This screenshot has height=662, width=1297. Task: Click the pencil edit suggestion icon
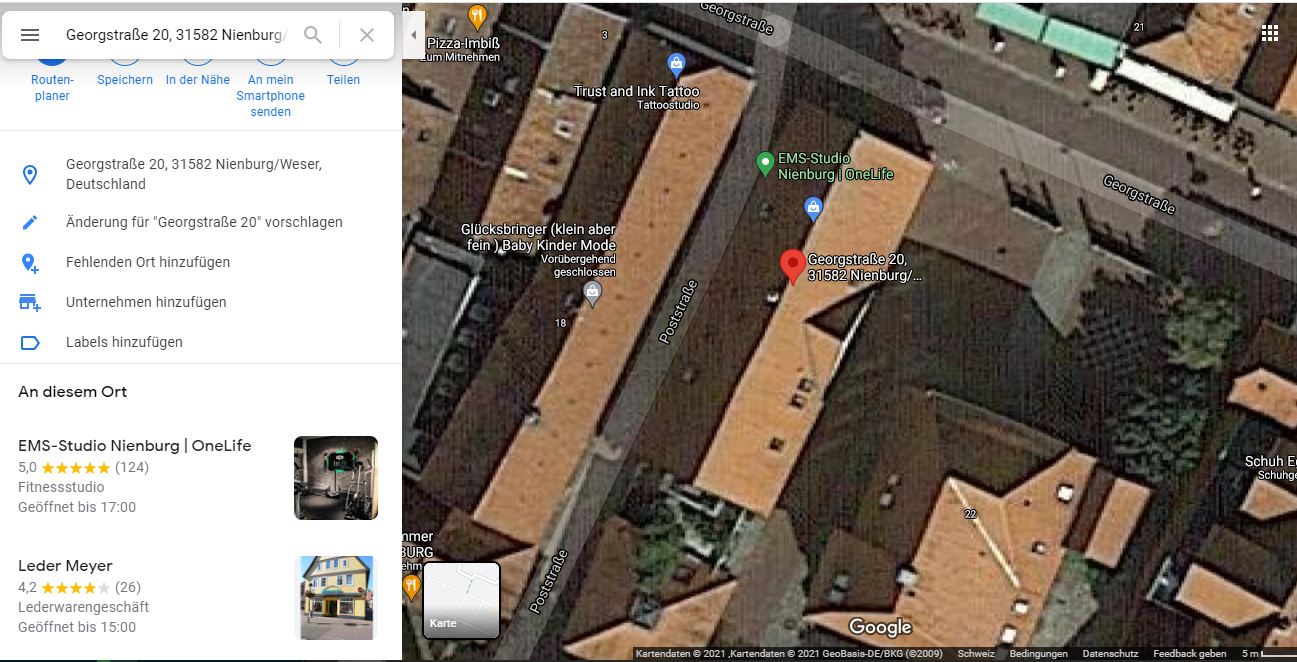[30, 222]
